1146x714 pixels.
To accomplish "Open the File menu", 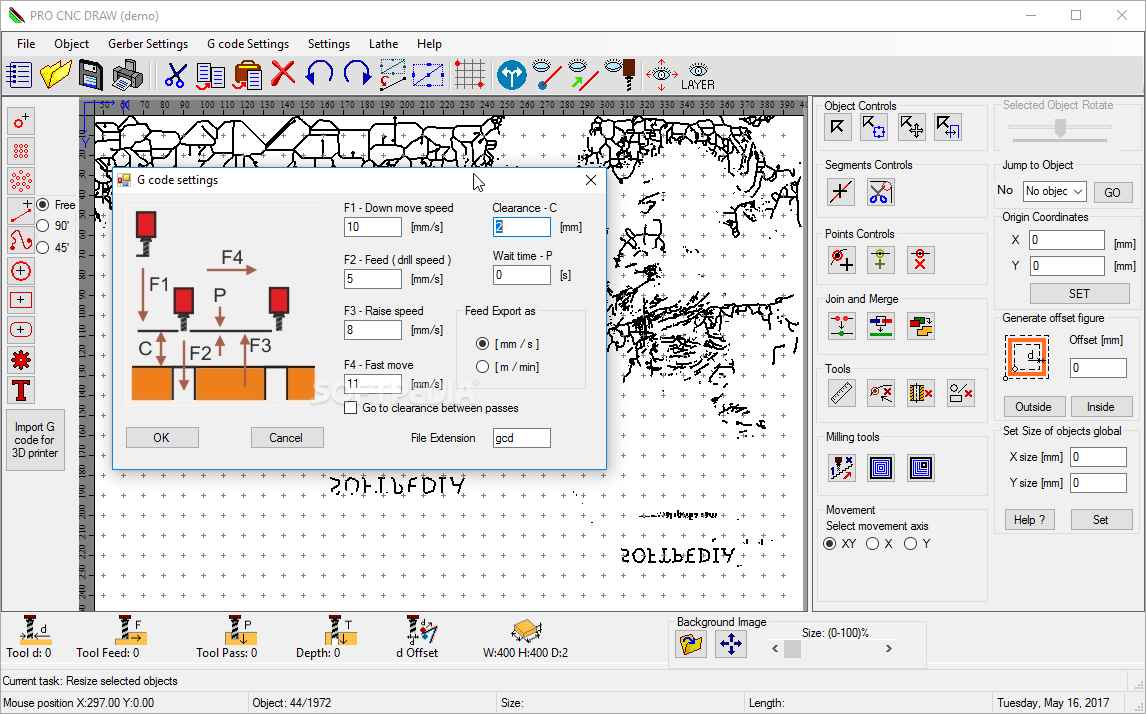I will coord(26,44).
